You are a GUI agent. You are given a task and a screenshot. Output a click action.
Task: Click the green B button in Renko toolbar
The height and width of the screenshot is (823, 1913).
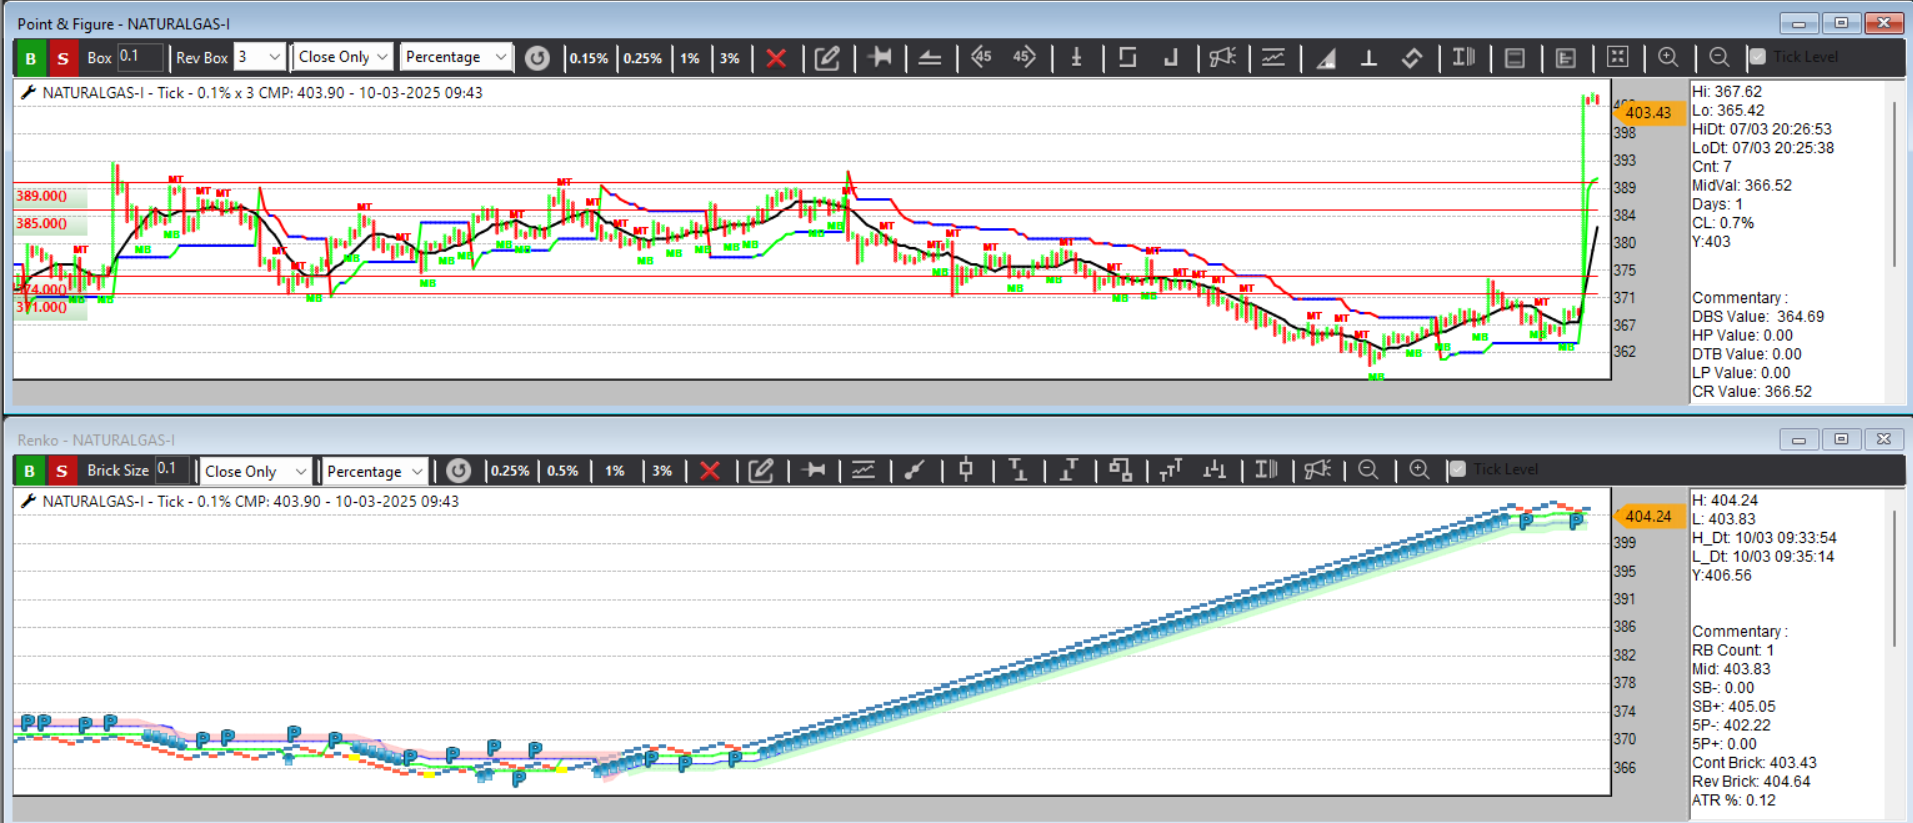coord(30,470)
